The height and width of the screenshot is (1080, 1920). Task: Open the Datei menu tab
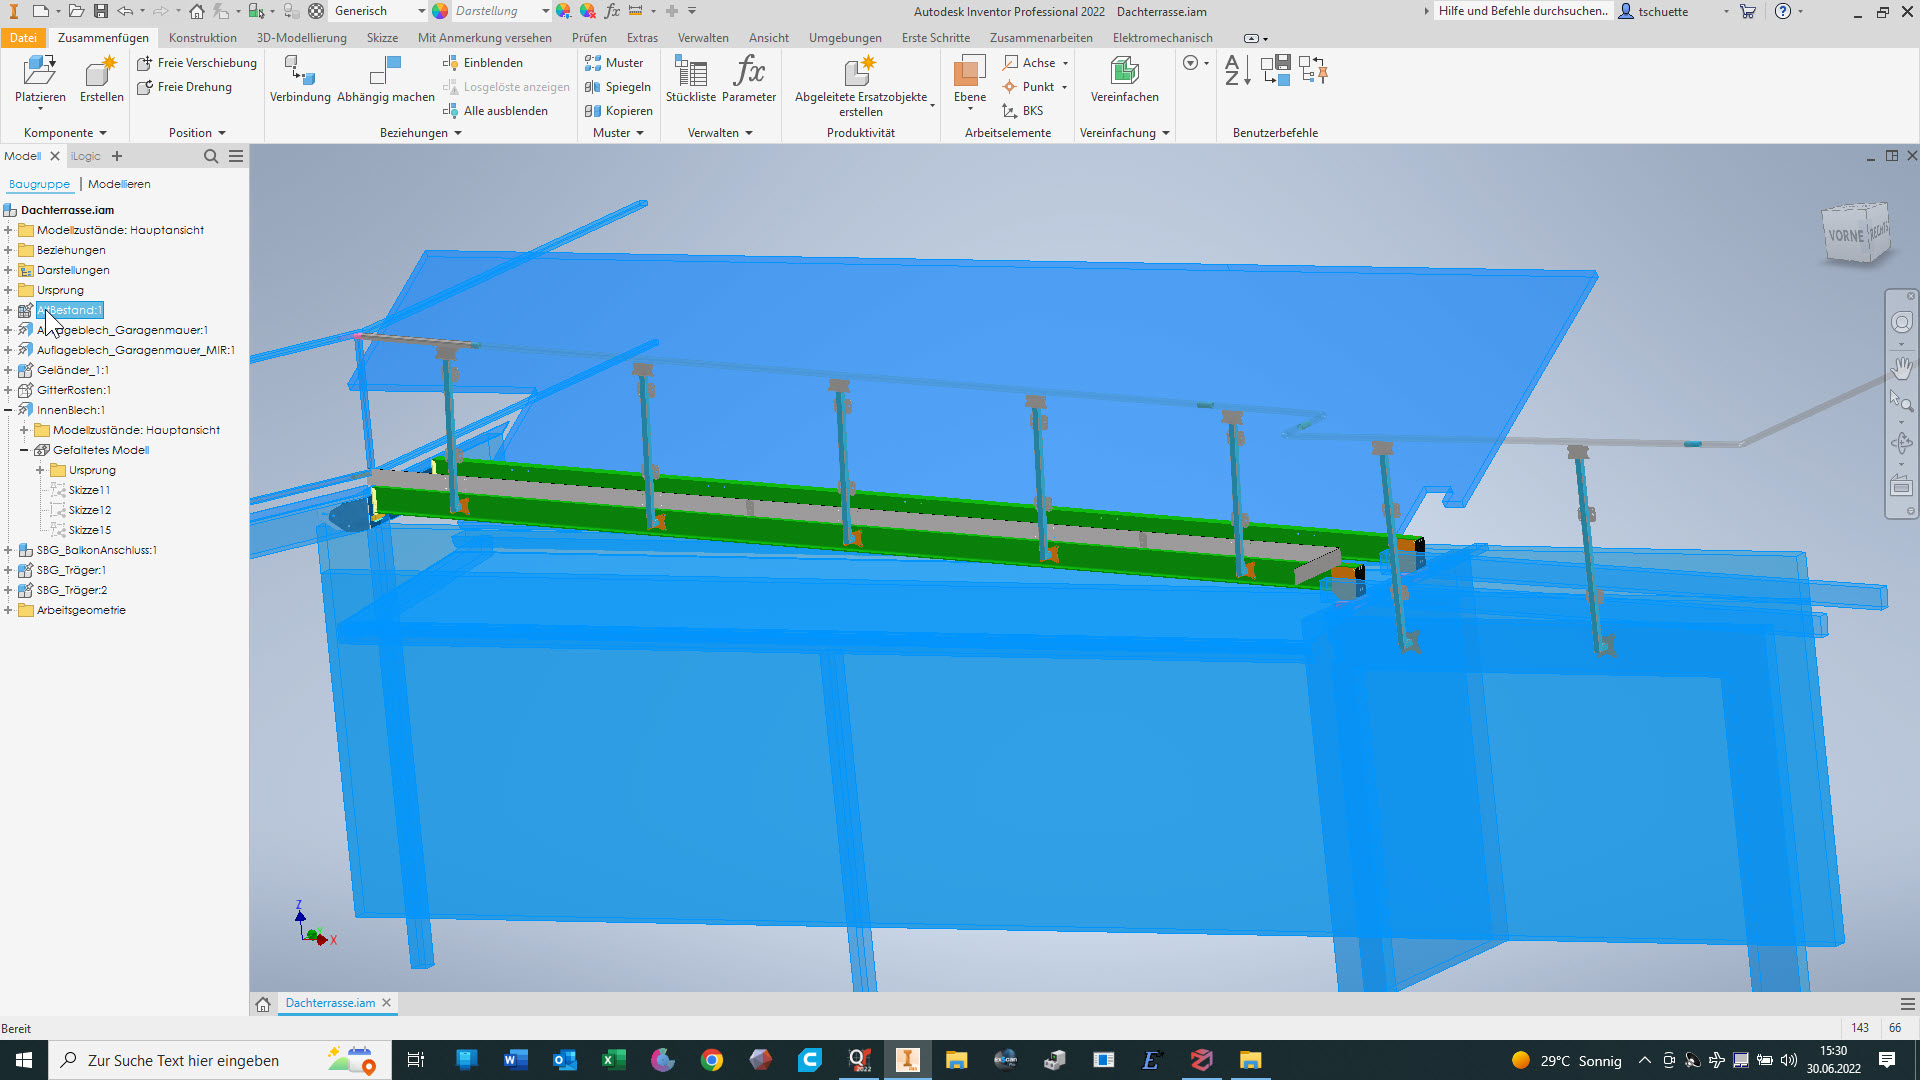click(23, 38)
